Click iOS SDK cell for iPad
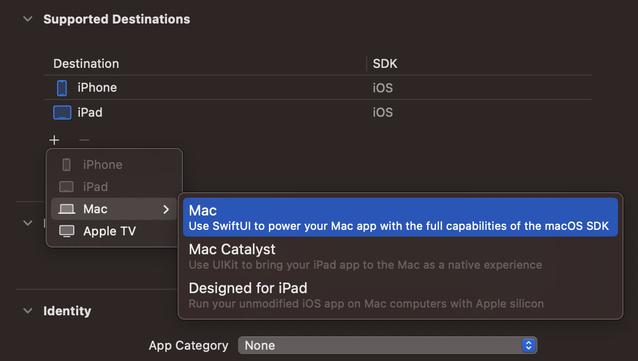This screenshot has height=361, width=638. 383,113
